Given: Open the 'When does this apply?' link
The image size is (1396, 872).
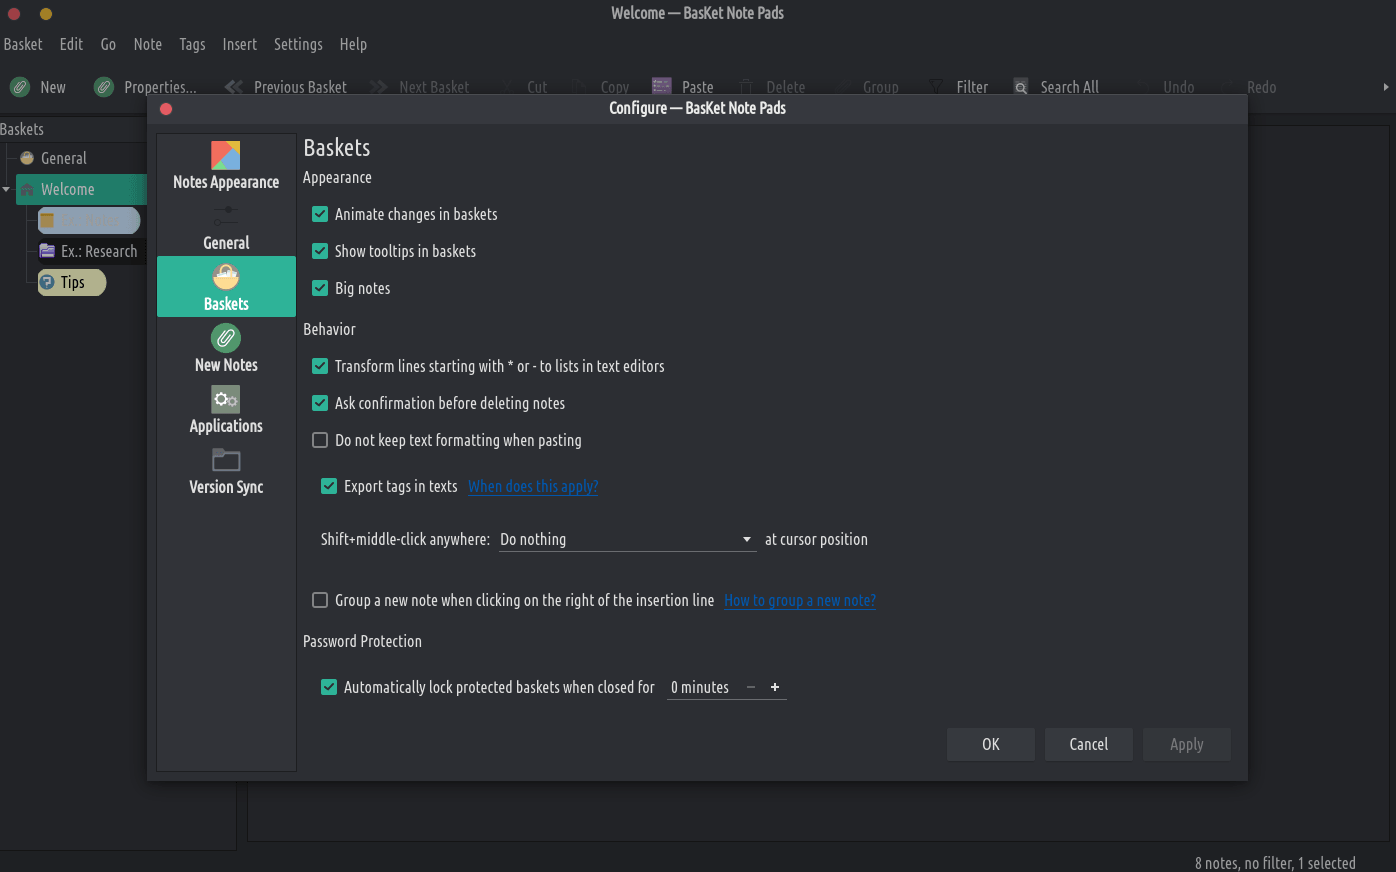Looking at the screenshot, I should coord(533,486).
